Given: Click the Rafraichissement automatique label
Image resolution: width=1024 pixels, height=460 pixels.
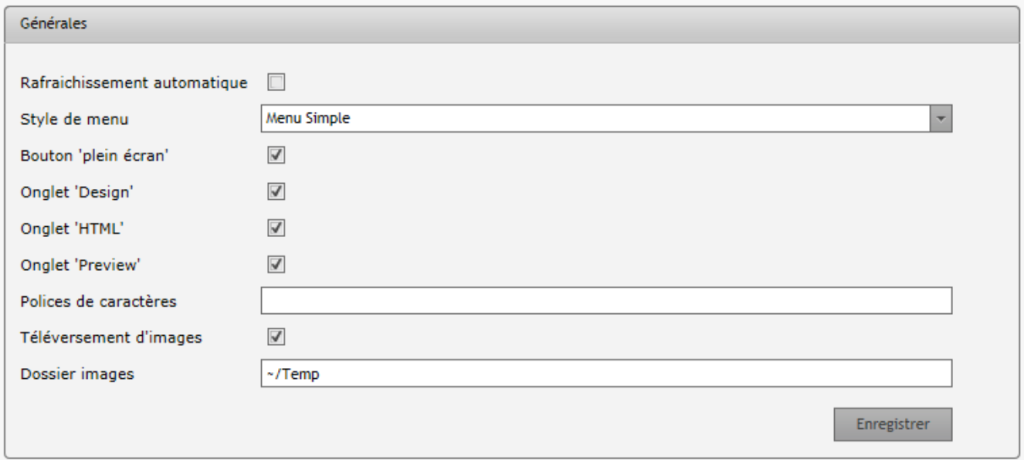Looking at the screenshot, I should click(134, 83).
